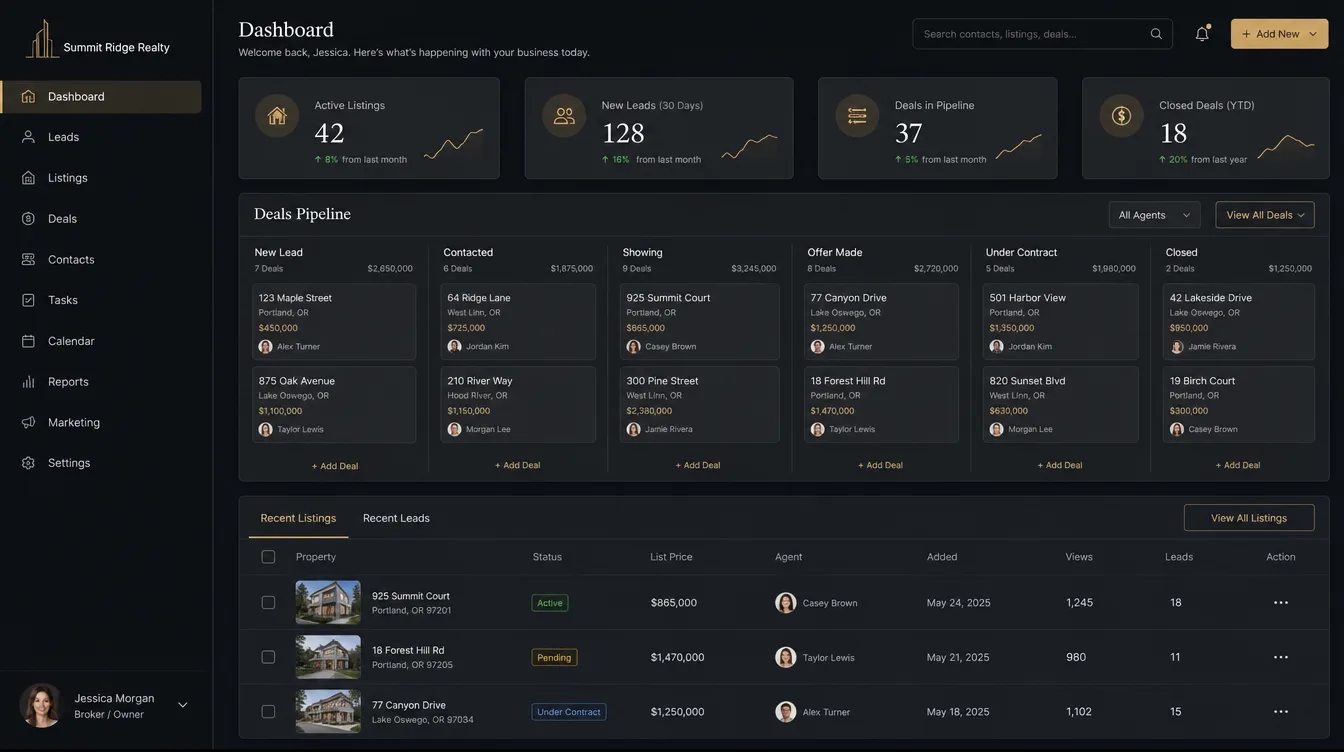Screen dimensions: 1344x752
Task: Check the 77 Canyon Drive listing checkbox
Action: pyautogui.click(x=268, y=712)
